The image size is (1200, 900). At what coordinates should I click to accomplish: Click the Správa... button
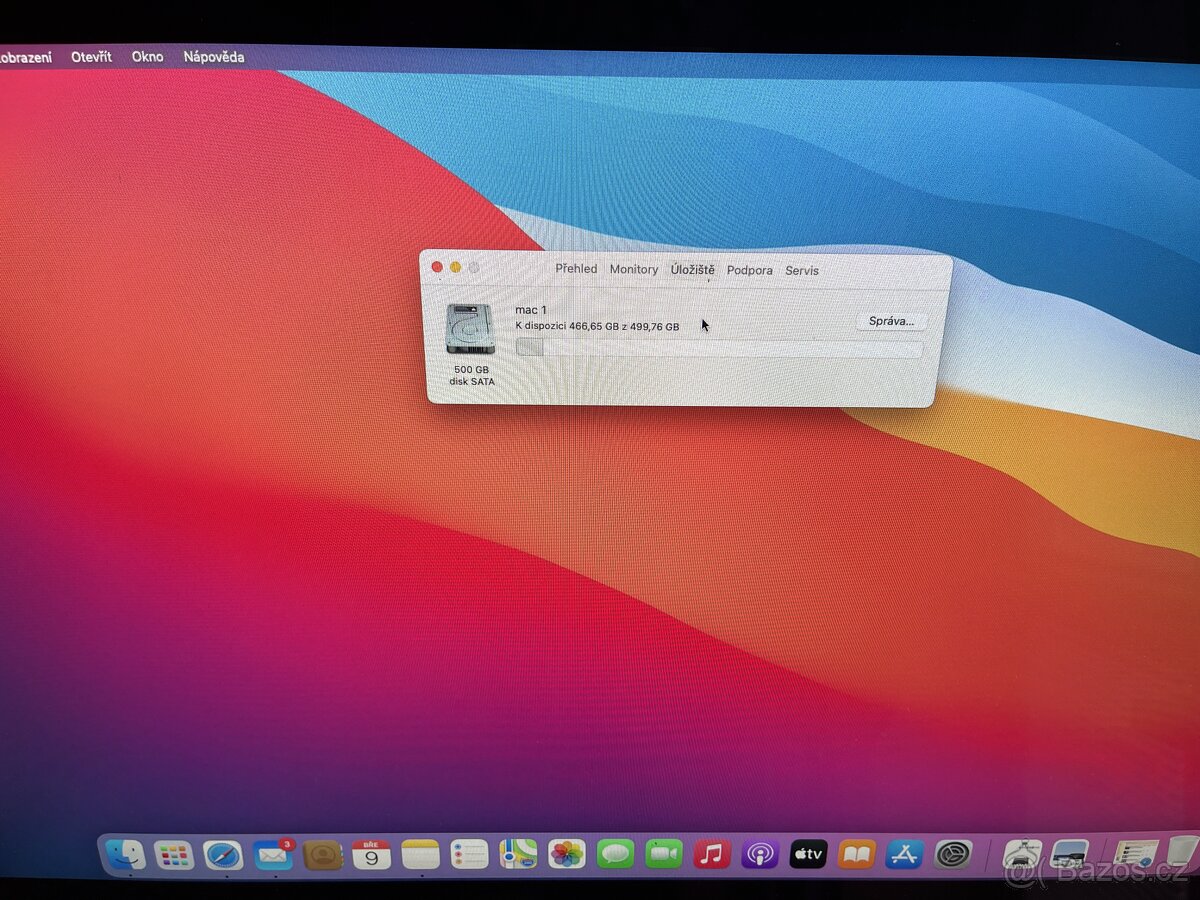pos(891,321)
